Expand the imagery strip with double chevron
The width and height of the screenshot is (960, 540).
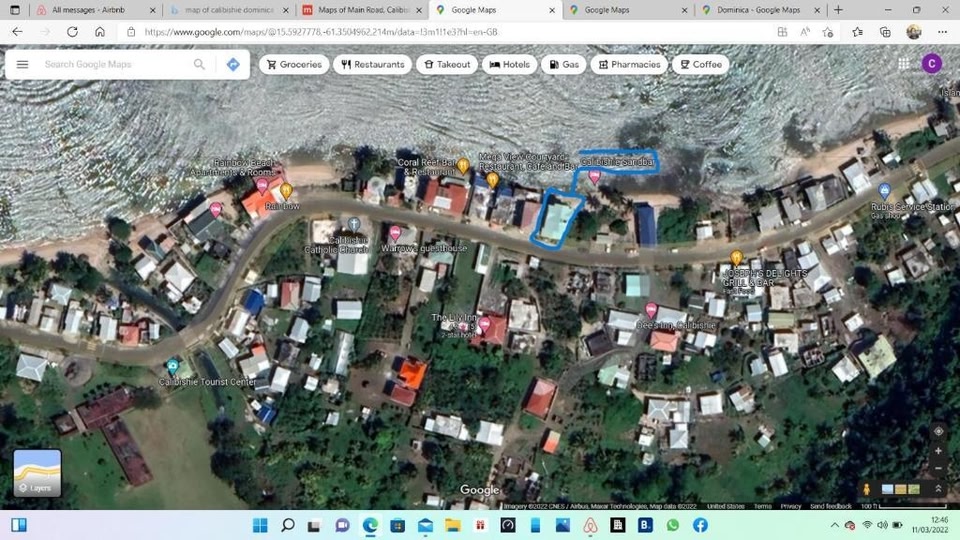[938, 489]
